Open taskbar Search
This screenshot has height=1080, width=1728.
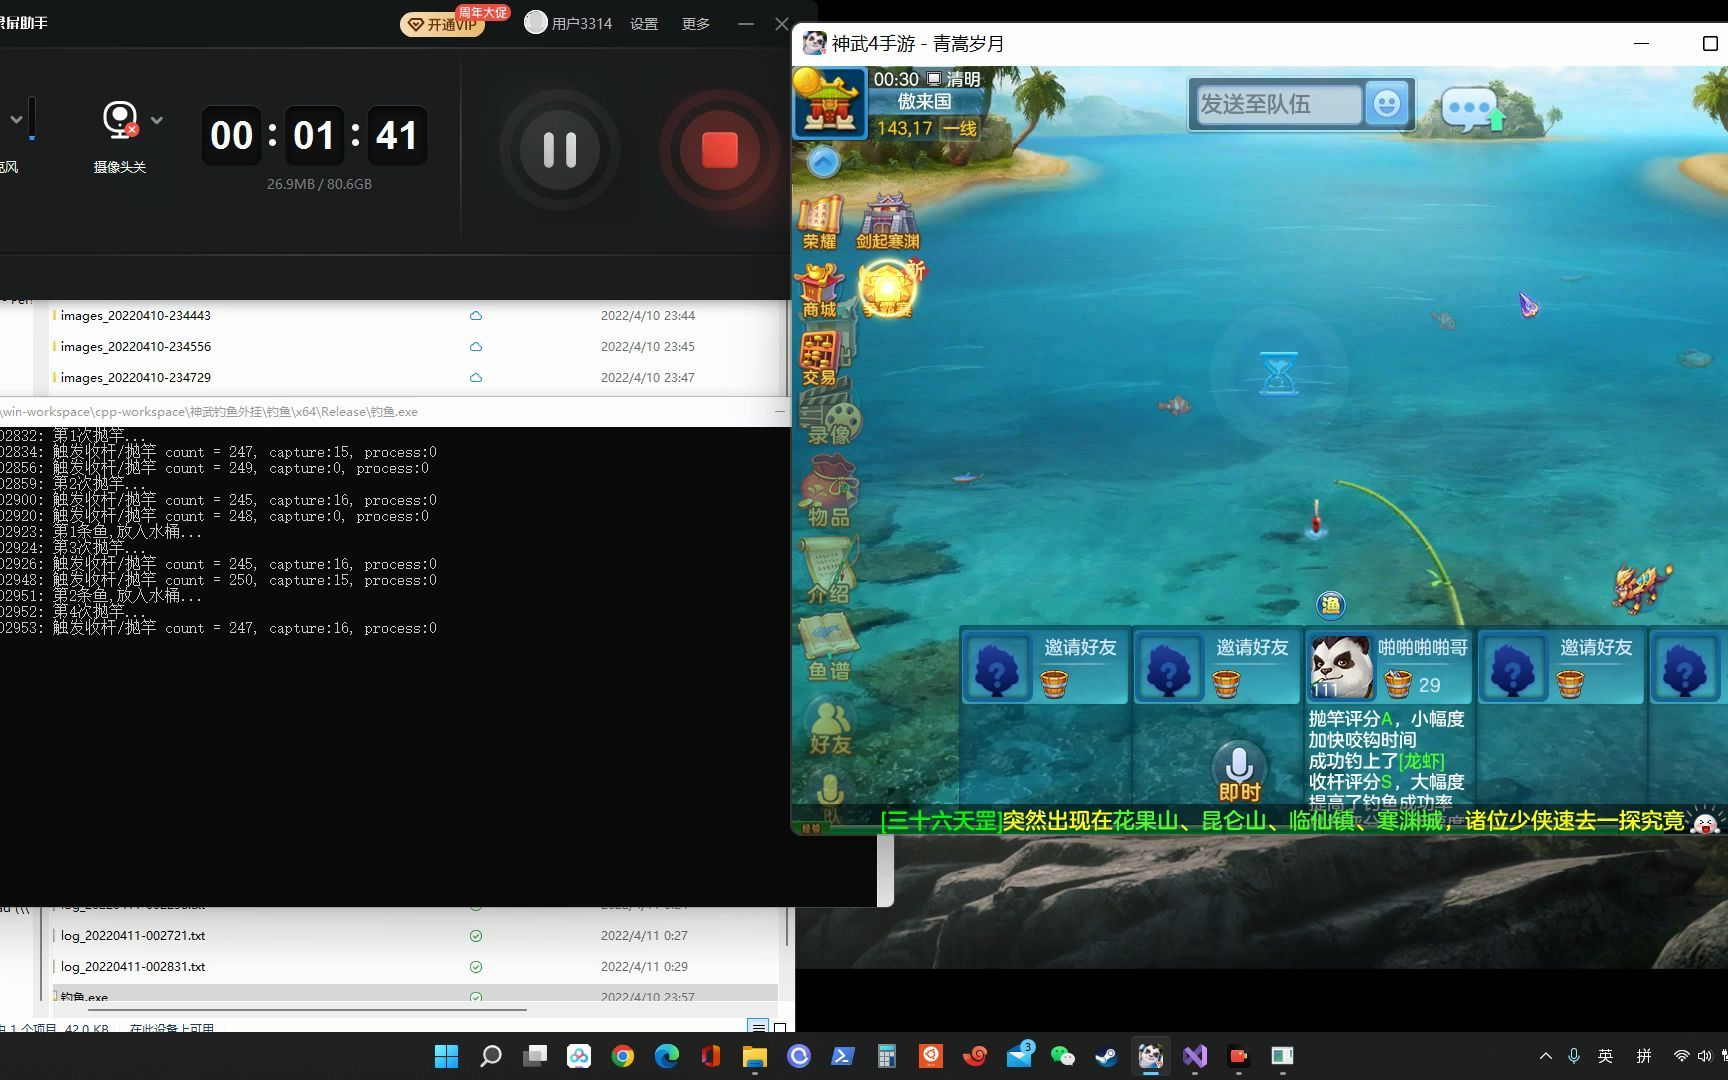pos(490,1056)
